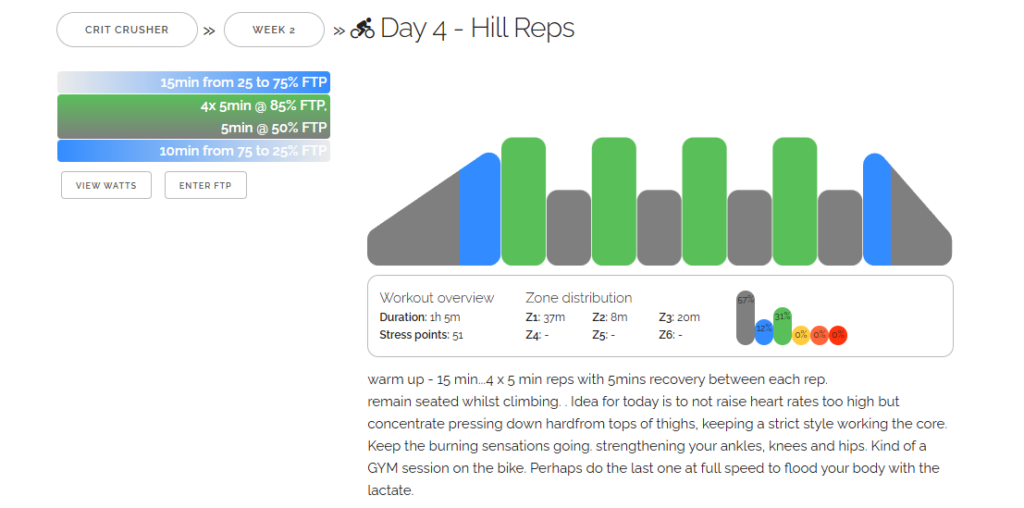Click the last green interval bar in chart
1024x508 pixels.
pos(795,201)
